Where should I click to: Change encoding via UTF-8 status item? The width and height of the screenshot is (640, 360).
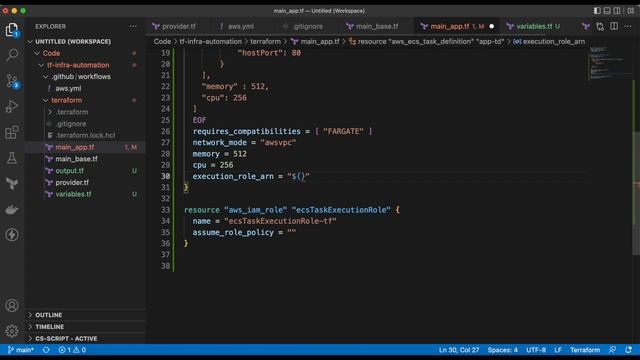pyautogui.click(x=536, y=350)
